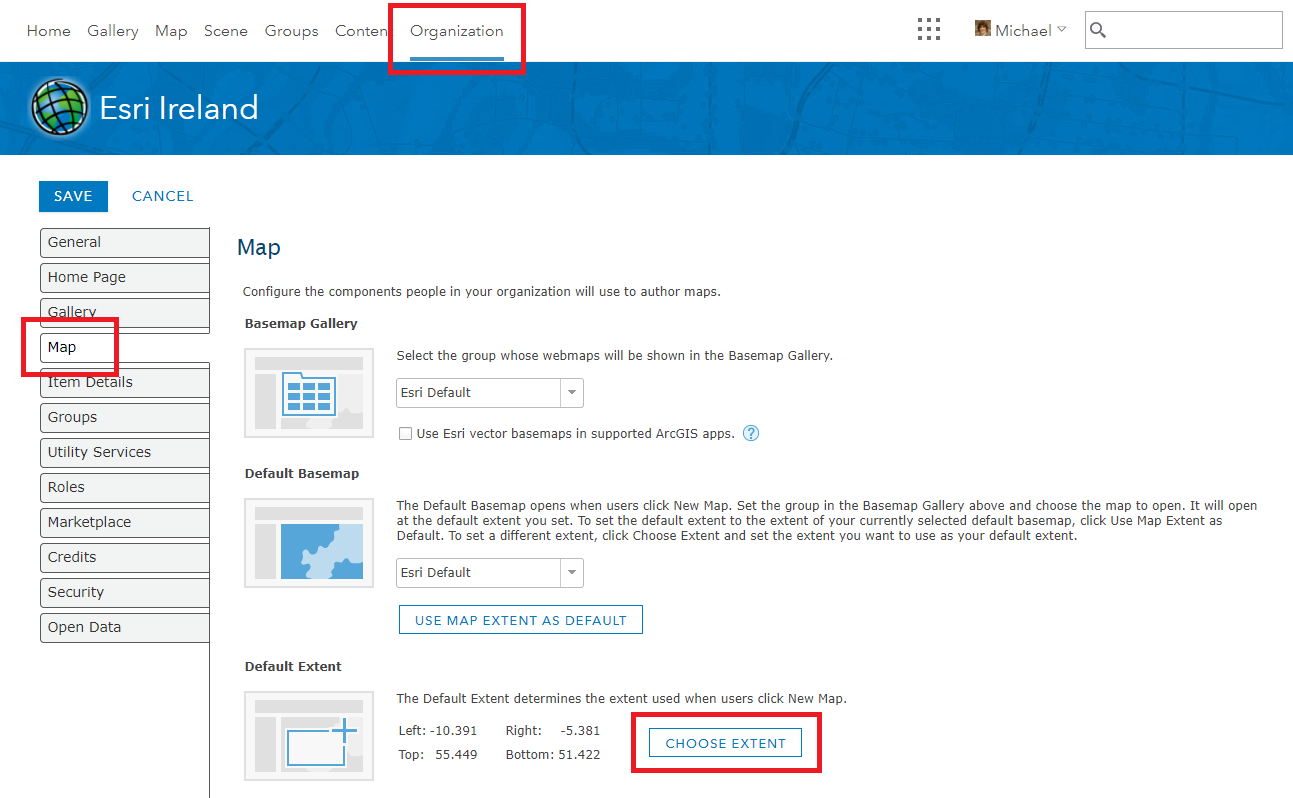Select the Map settings tab

point(125,348)
